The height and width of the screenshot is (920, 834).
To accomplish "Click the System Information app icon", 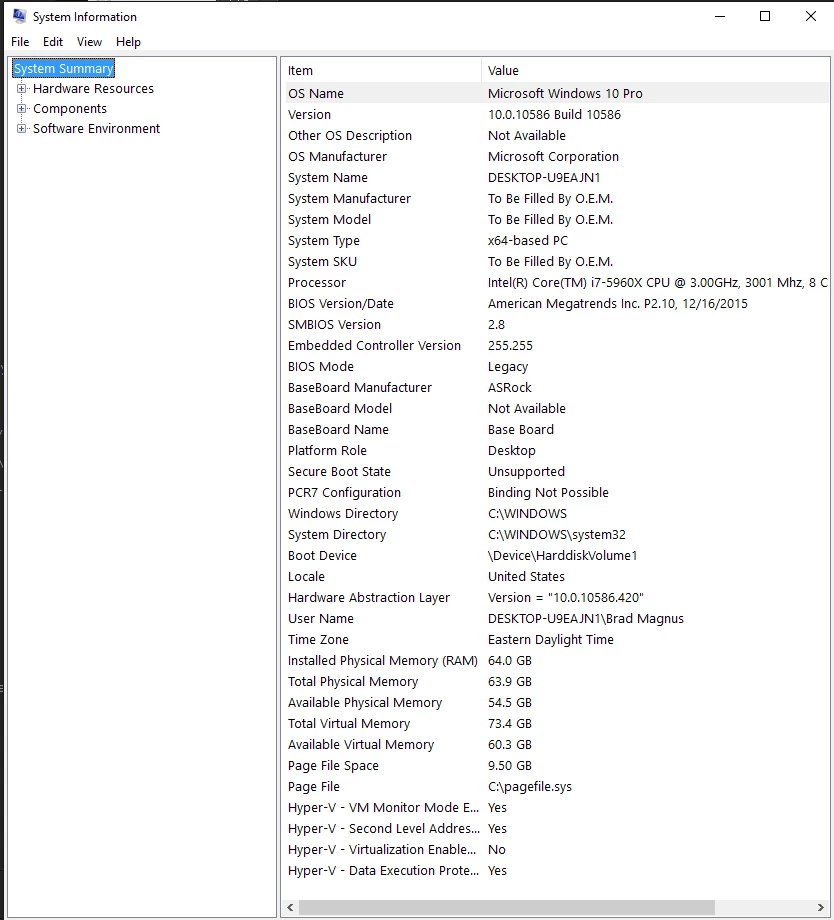I will (x=19, y=16).
